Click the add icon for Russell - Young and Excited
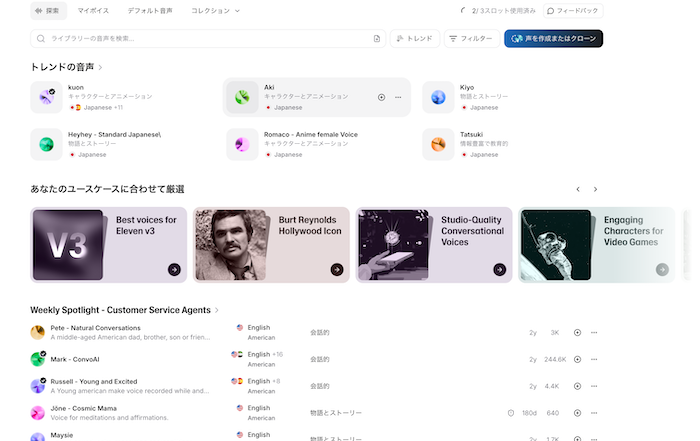The image size is (700, 441). click(x=577, y=386)
